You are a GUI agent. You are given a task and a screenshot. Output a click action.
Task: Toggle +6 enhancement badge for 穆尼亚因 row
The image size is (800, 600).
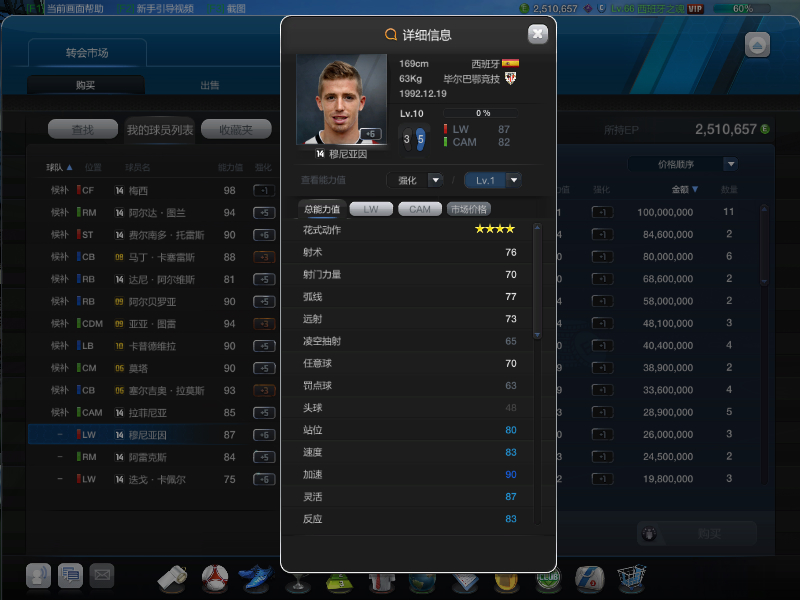point(264,435)
